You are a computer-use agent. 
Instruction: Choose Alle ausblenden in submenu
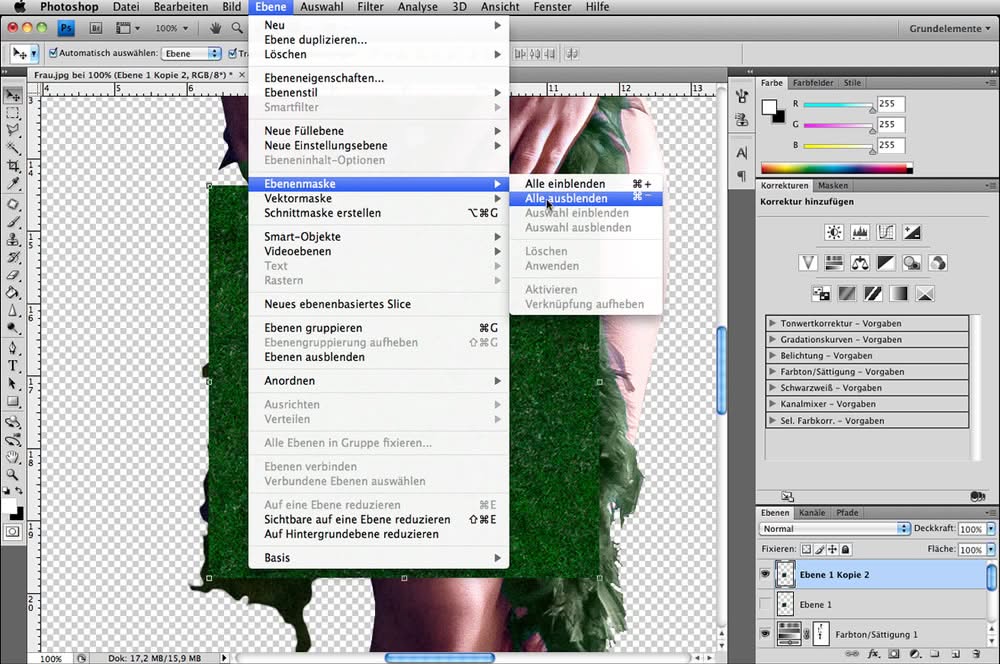pyautogui.click(x=585, y=198)
